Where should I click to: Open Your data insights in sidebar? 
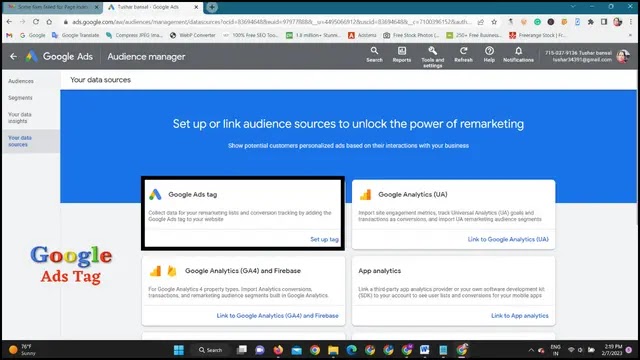pyautogui.click(x=20, y=118)
